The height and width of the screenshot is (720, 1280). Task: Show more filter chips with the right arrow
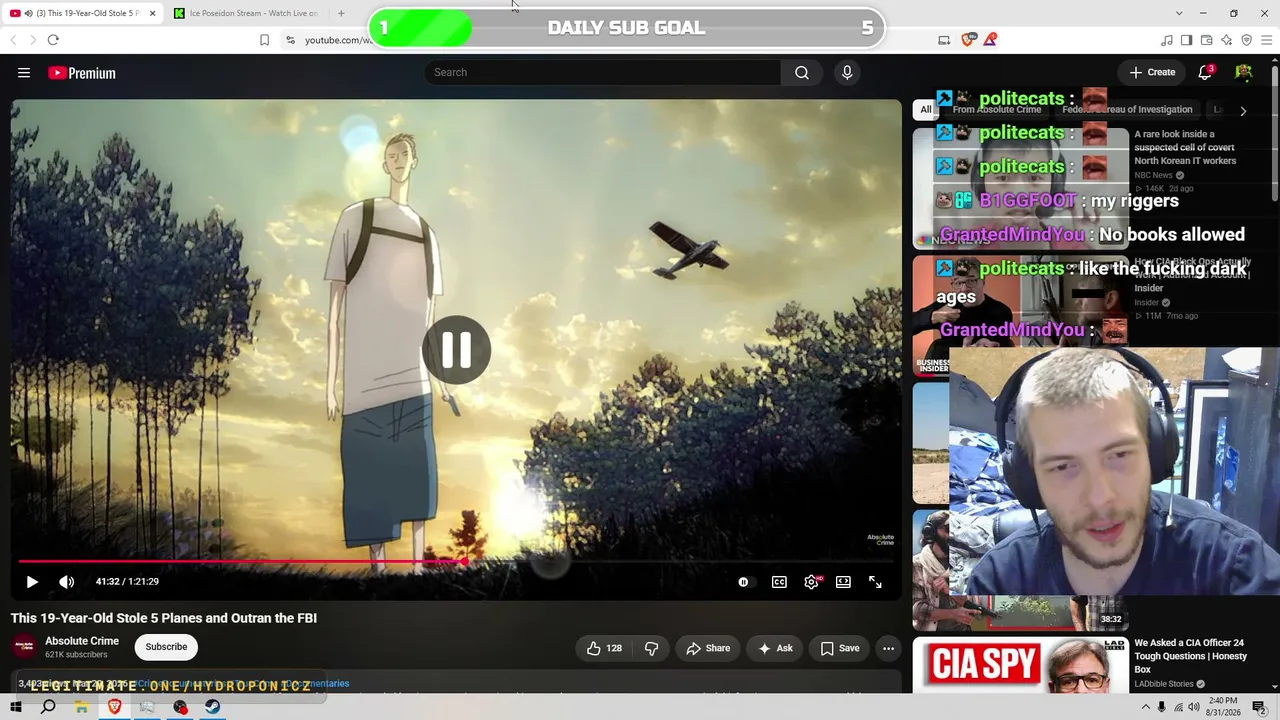click(1243, 111)
